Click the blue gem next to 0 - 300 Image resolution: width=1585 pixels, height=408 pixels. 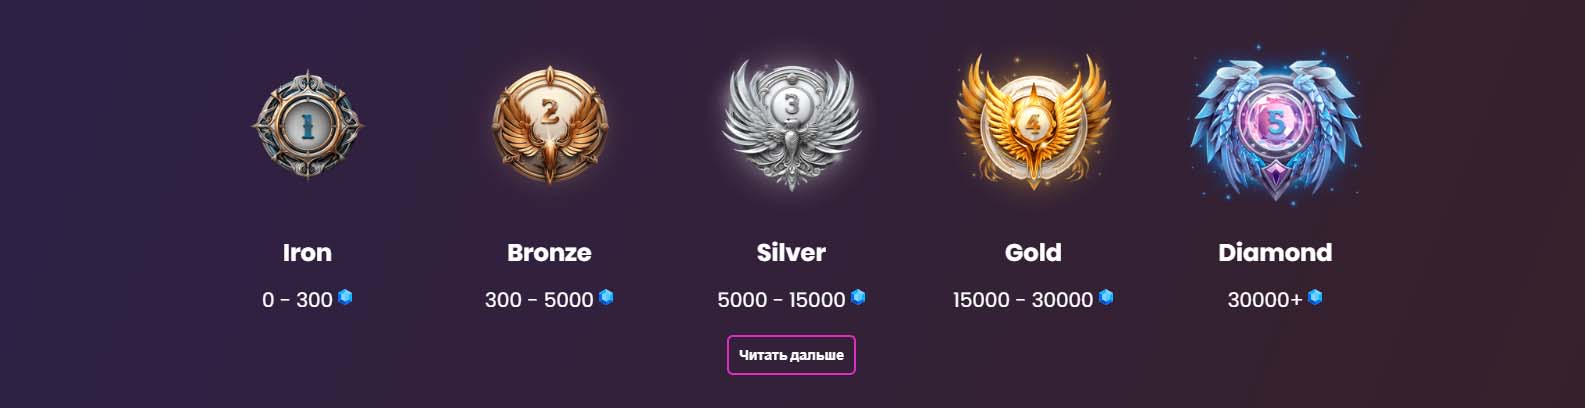(345, 297)
